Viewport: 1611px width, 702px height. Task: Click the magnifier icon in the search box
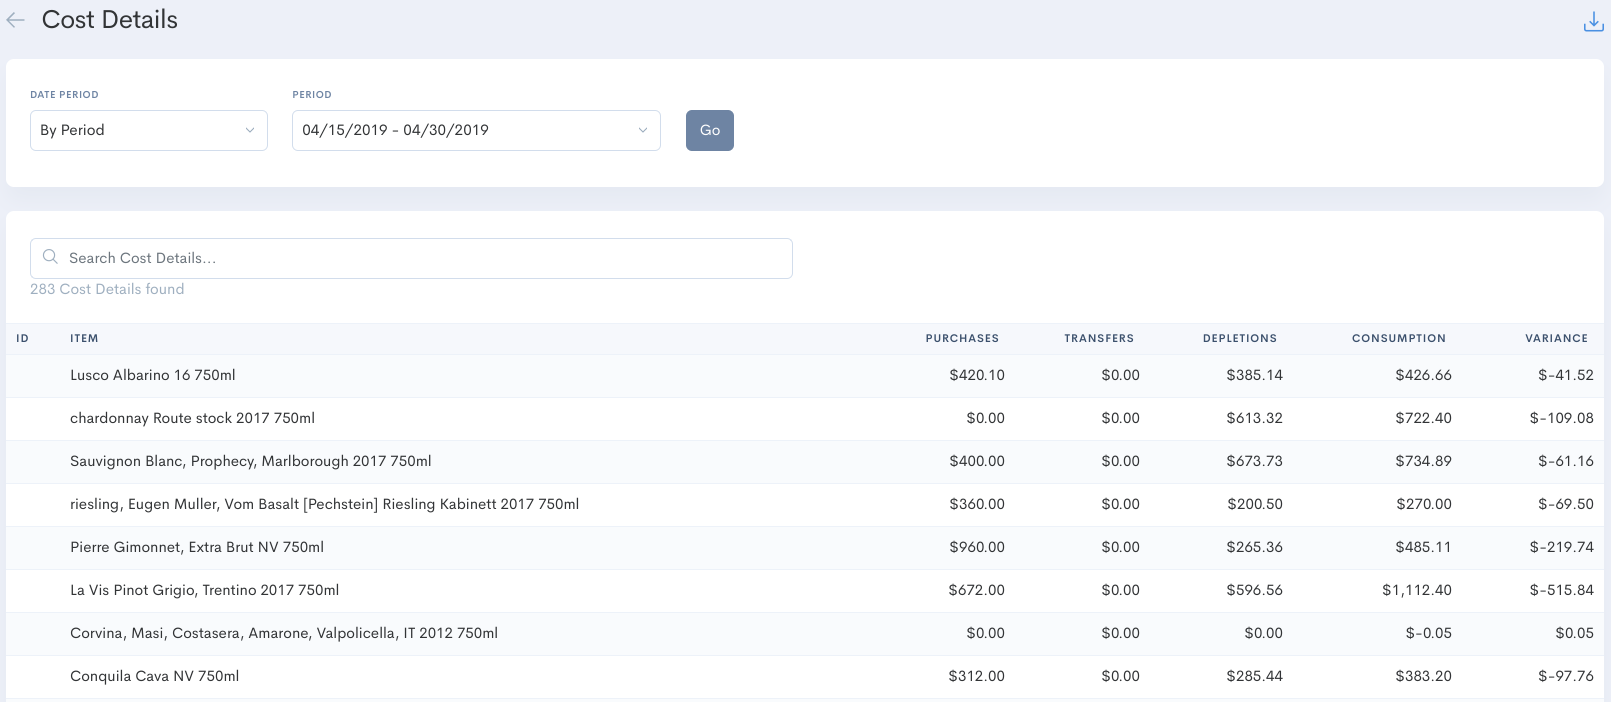pyautogui.click(x=50, y=257)
